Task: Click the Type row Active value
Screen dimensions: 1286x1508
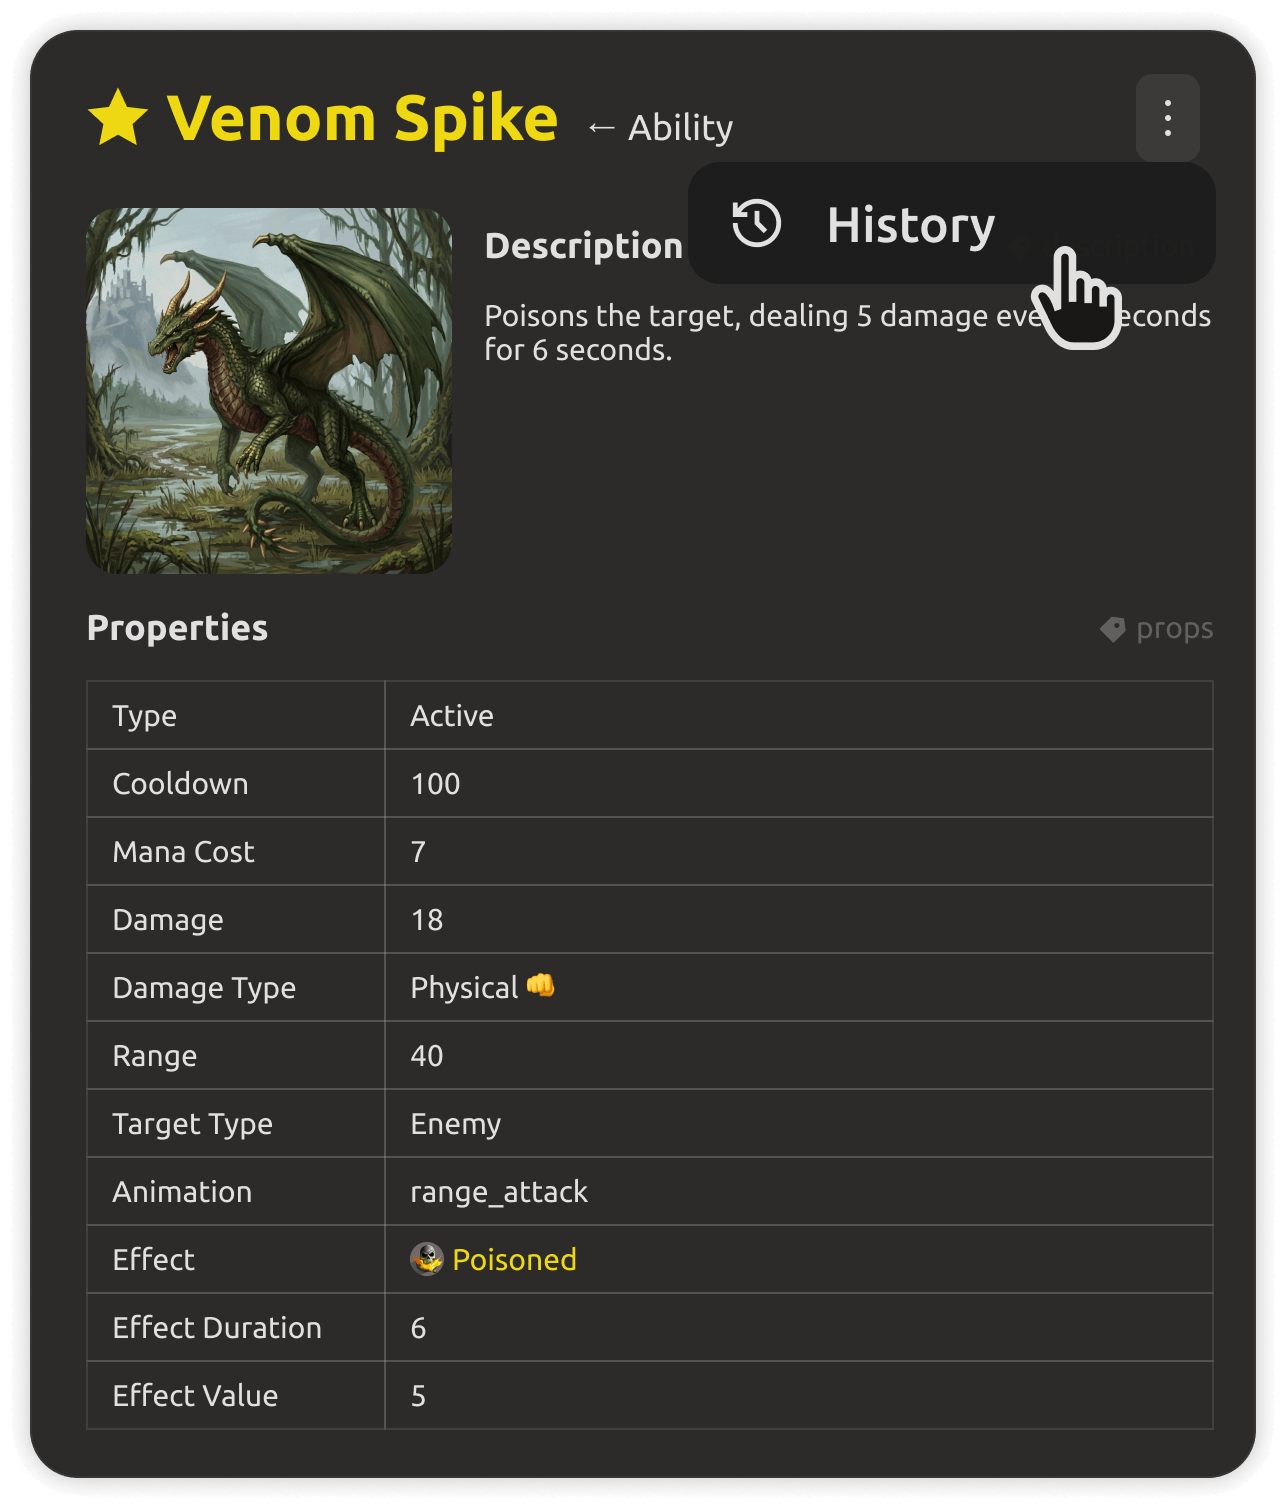Action: (452, 716)
